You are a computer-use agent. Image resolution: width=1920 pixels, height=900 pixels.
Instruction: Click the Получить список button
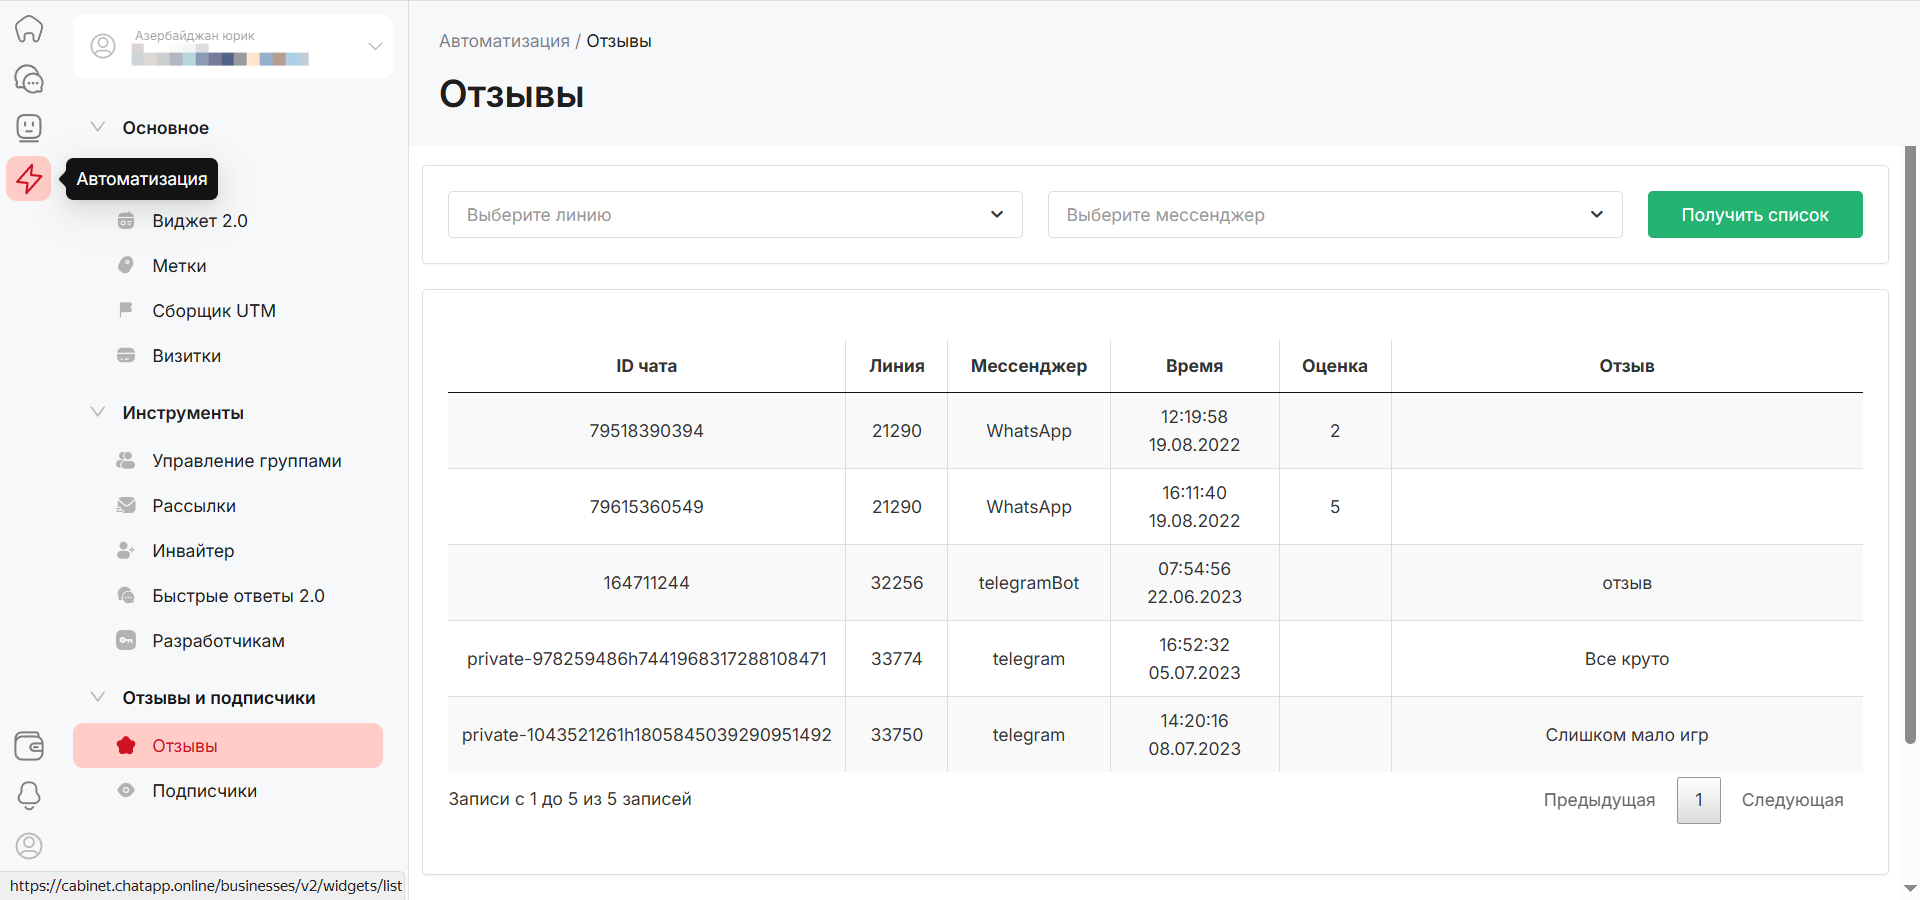pyautogui.click(x=1754, y=214)
